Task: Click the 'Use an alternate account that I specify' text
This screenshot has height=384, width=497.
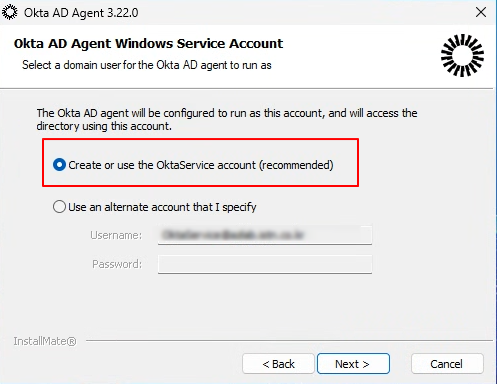Action: point(162,207)
